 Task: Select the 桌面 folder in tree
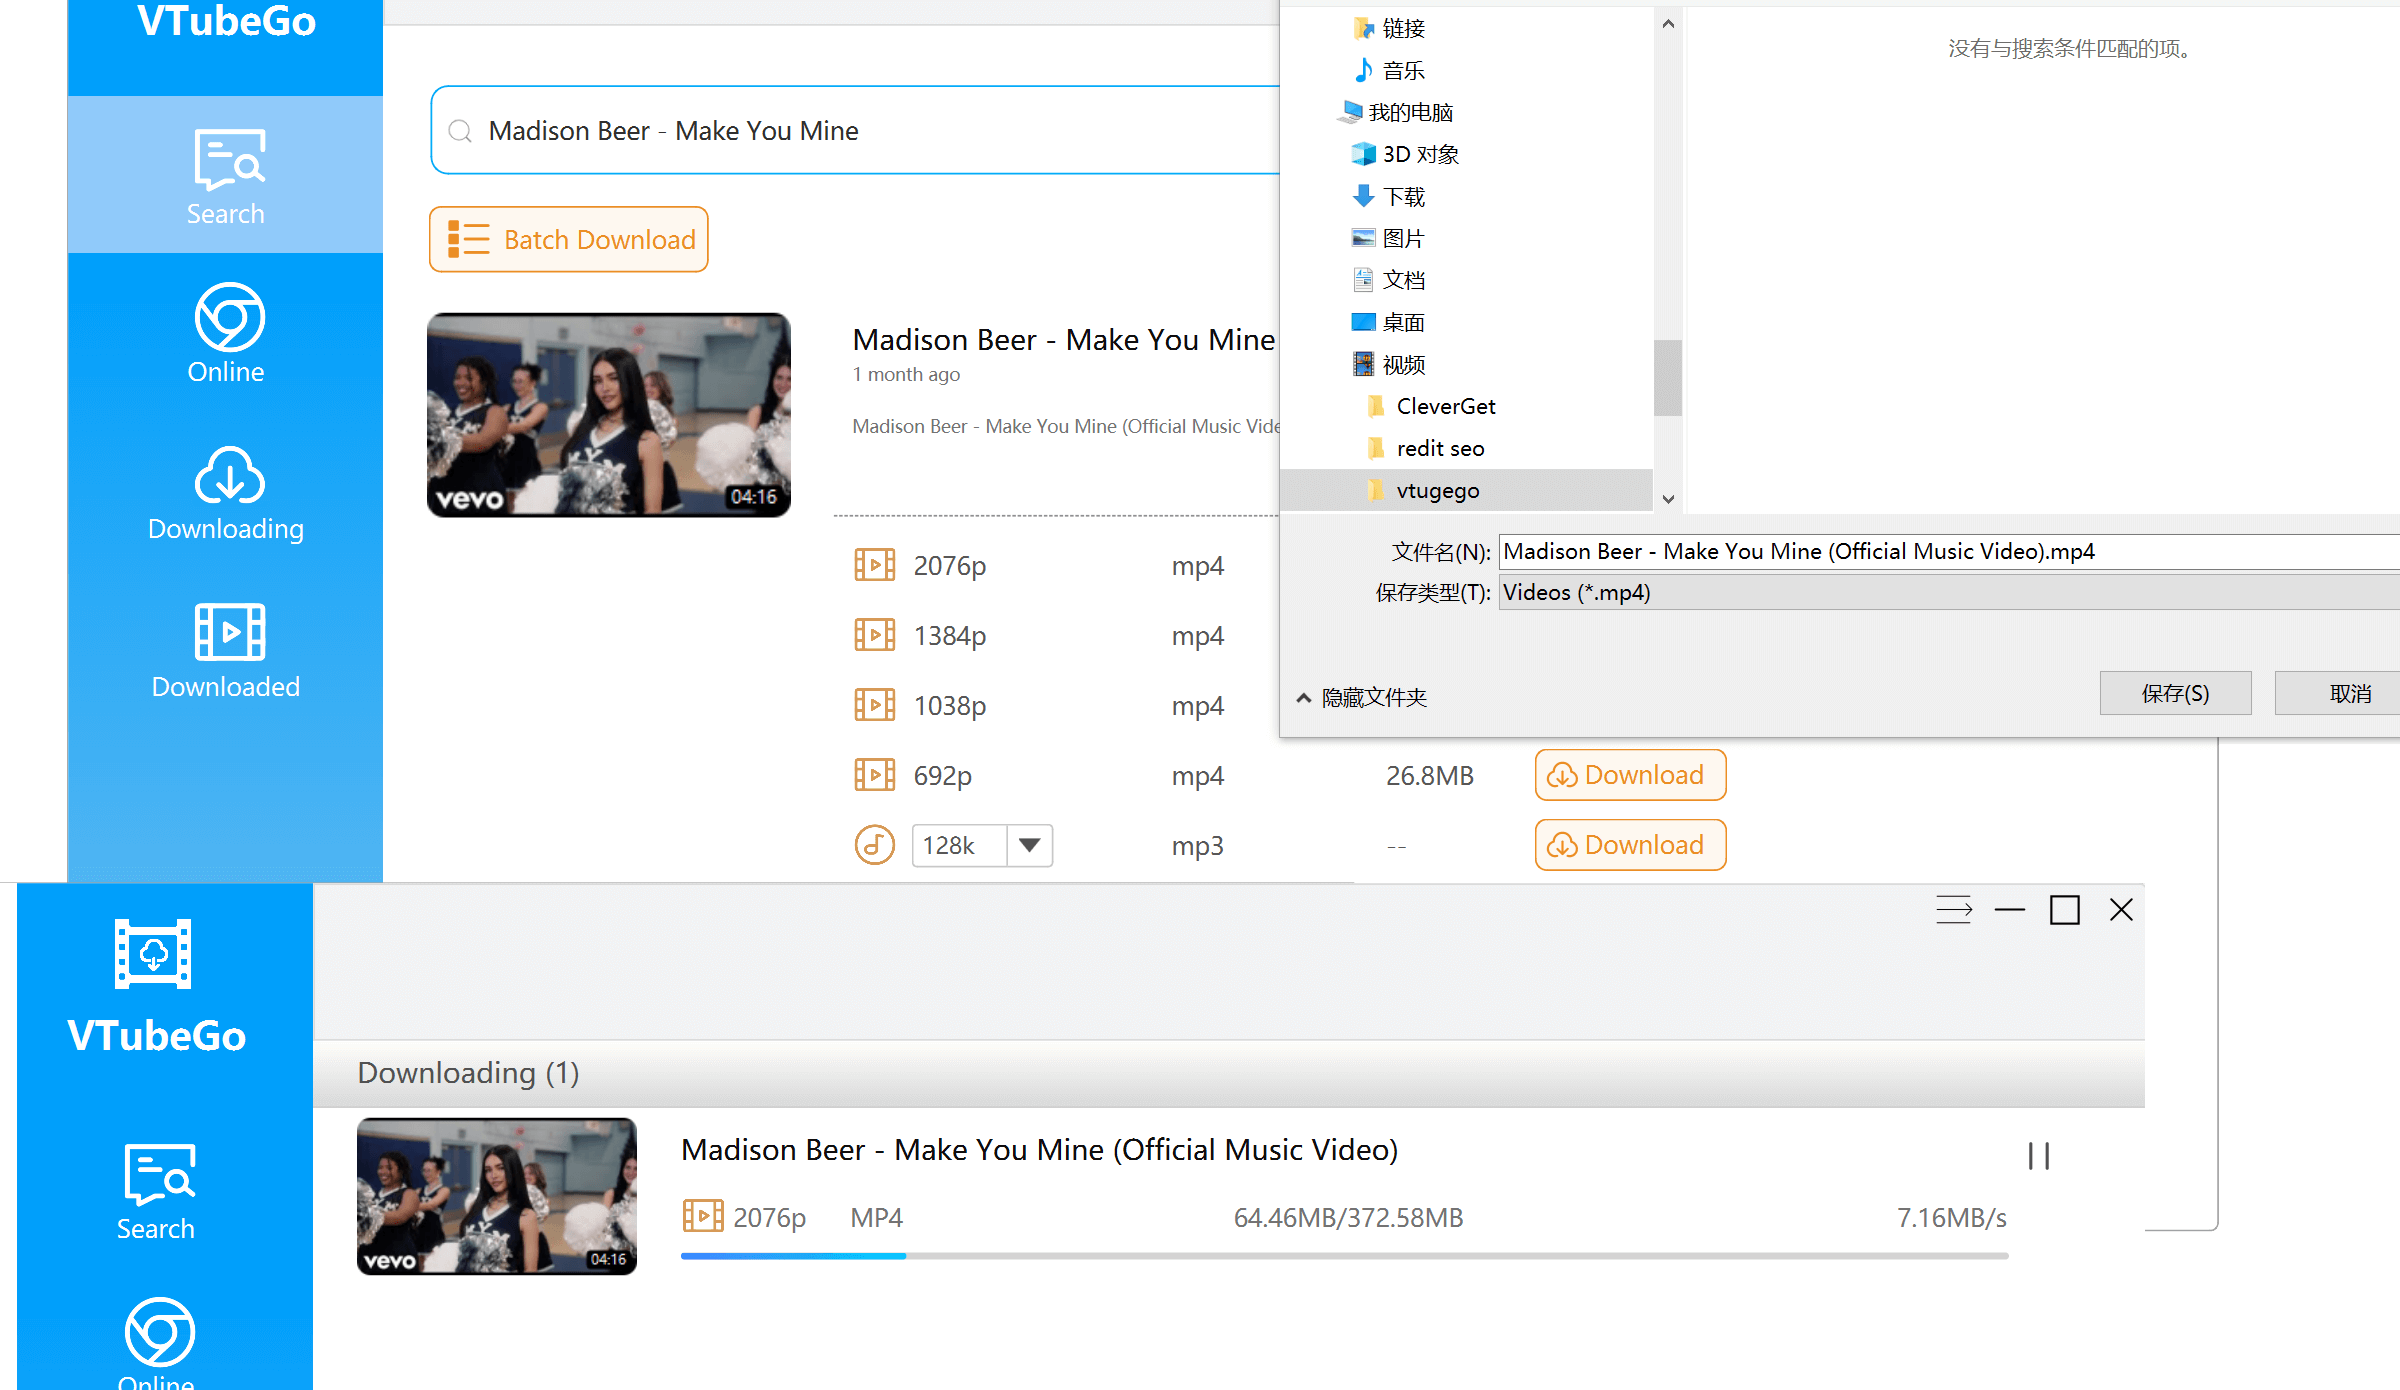click(1389, 322)
